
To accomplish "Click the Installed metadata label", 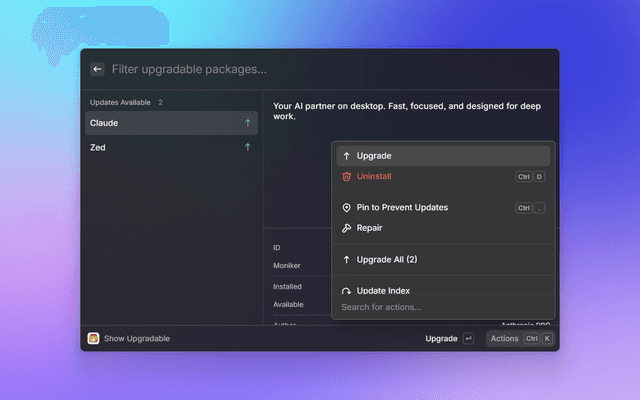I will [287, 287].
